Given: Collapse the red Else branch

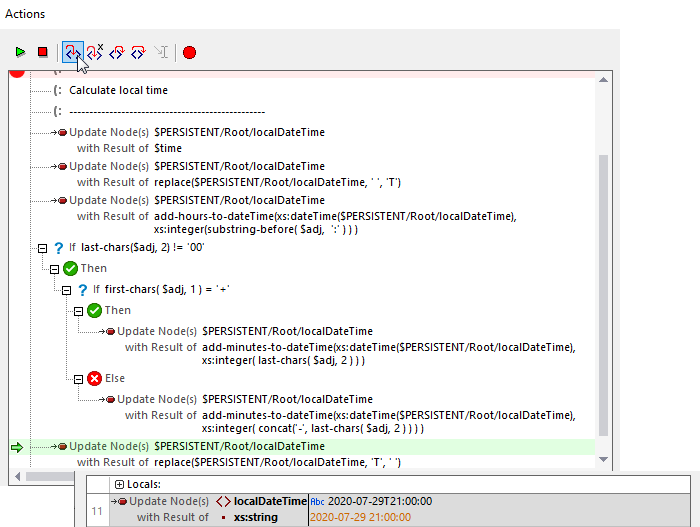Looking at the screenshot, I should coord(79,379).
